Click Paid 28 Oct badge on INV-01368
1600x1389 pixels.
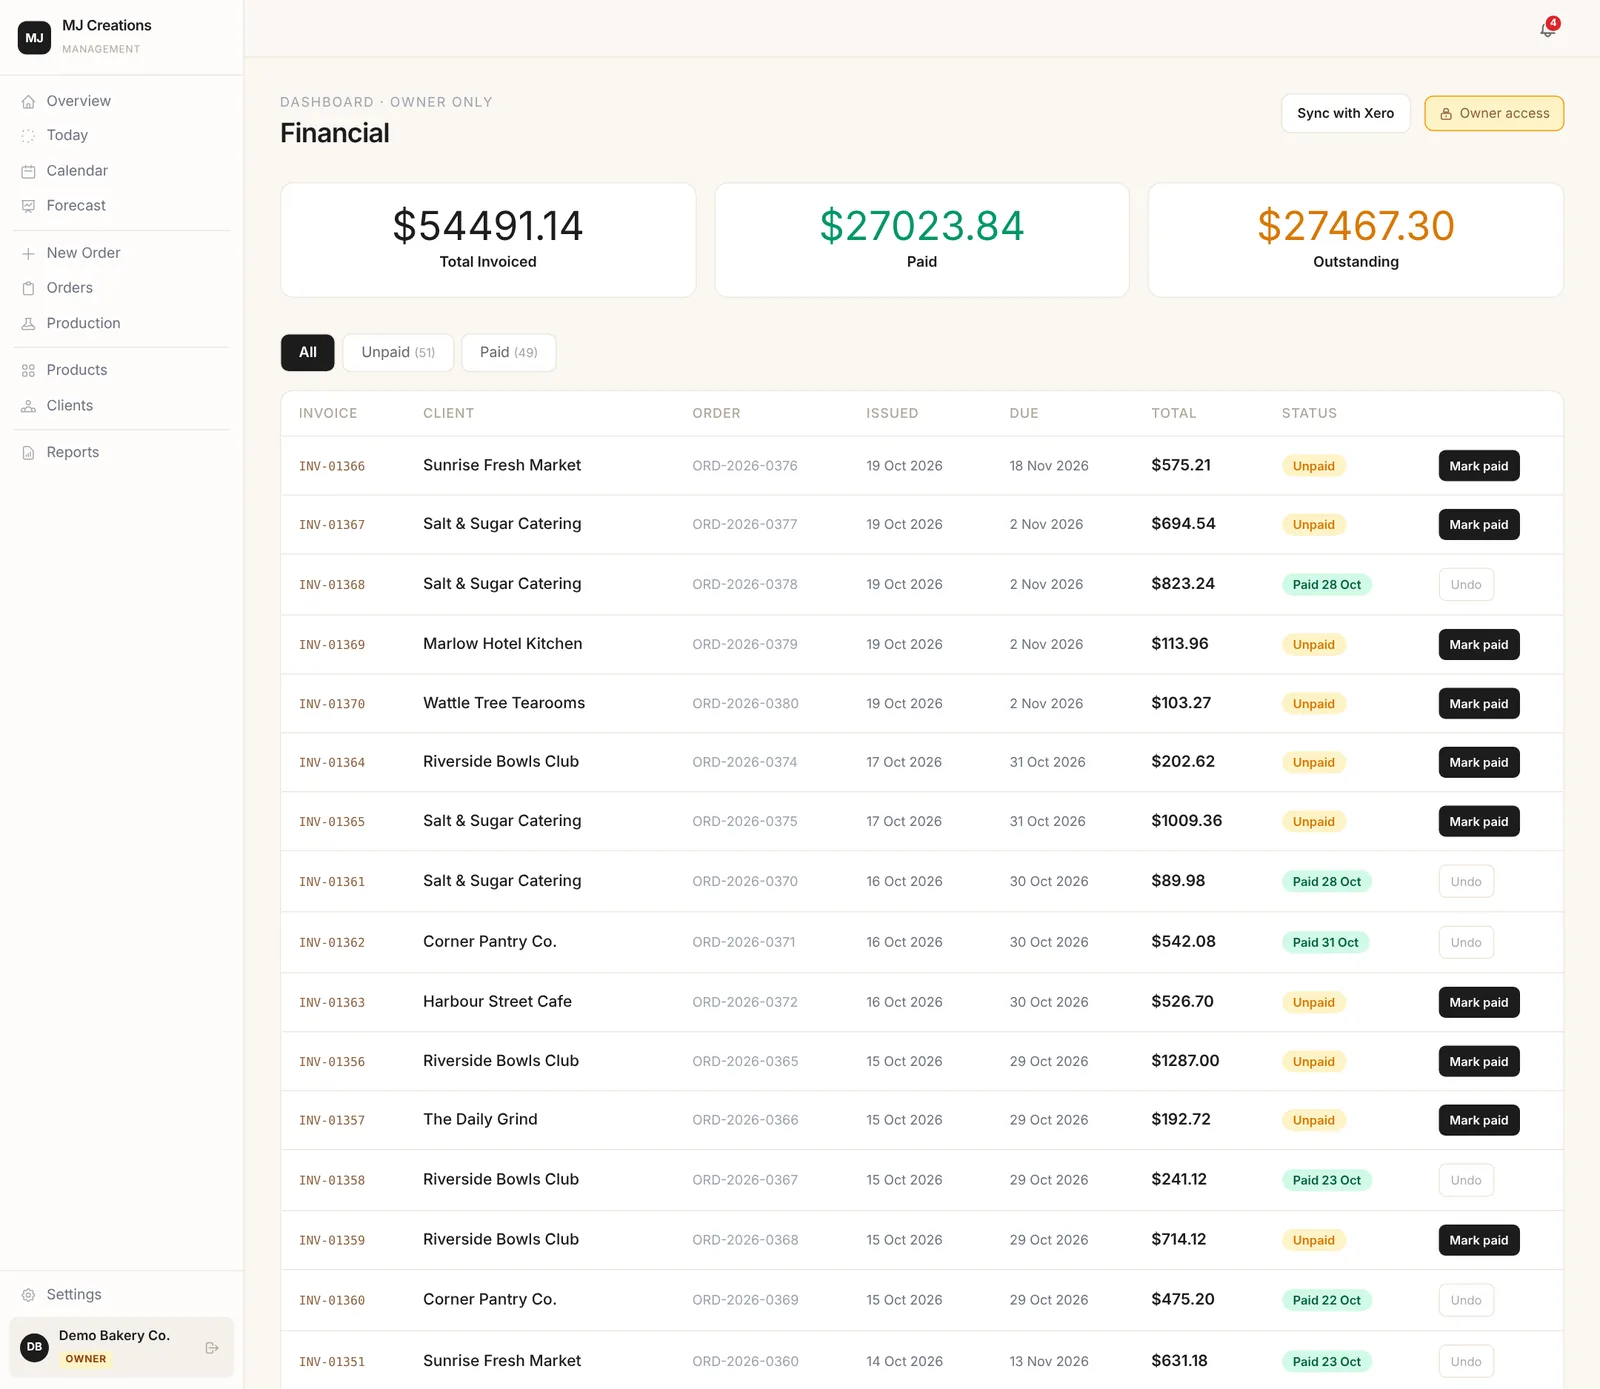point(1326,585)
